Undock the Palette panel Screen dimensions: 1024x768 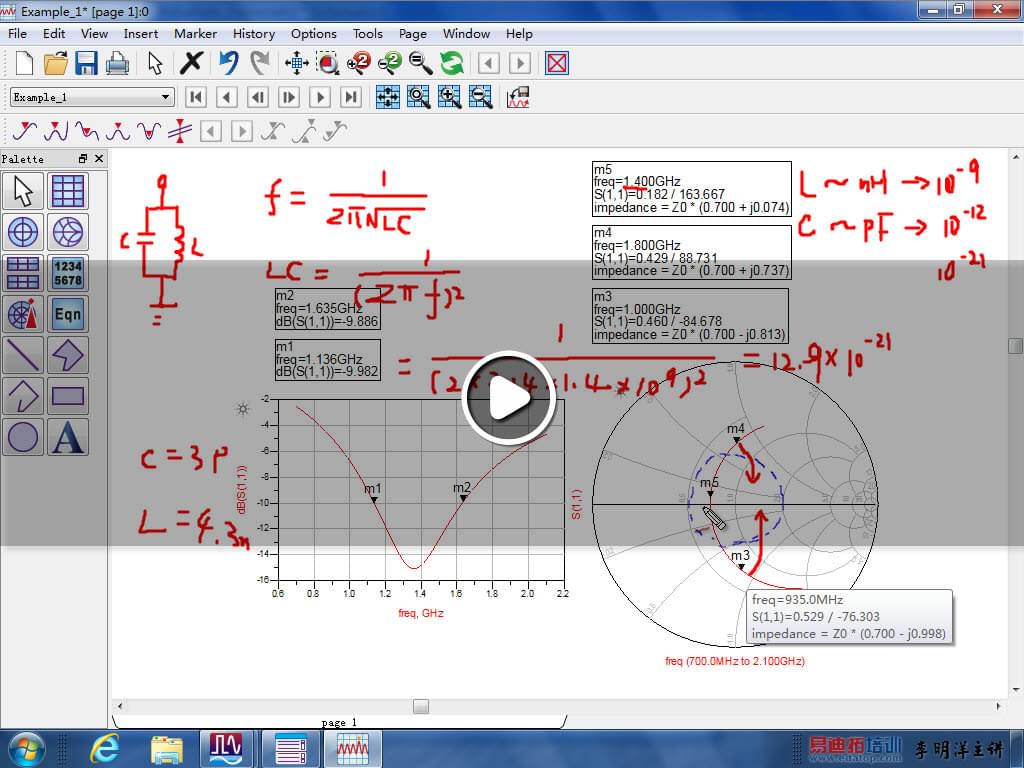(x=83, y=159)
